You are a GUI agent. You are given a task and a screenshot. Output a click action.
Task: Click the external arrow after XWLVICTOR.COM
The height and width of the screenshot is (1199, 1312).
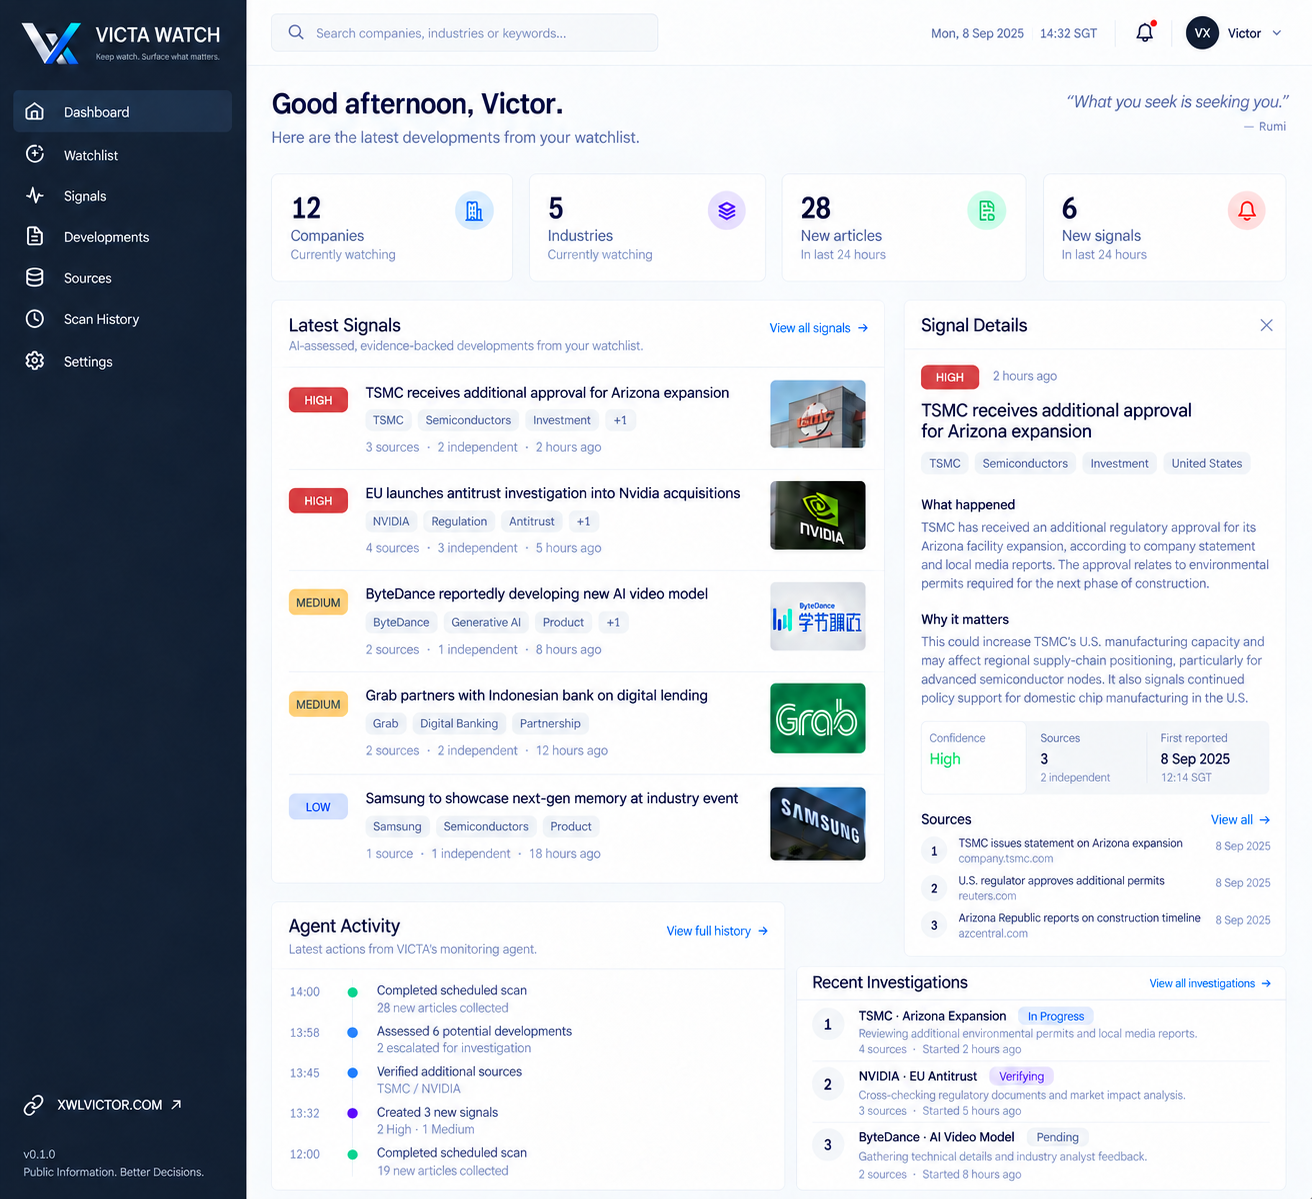(x=176, y=1104)
